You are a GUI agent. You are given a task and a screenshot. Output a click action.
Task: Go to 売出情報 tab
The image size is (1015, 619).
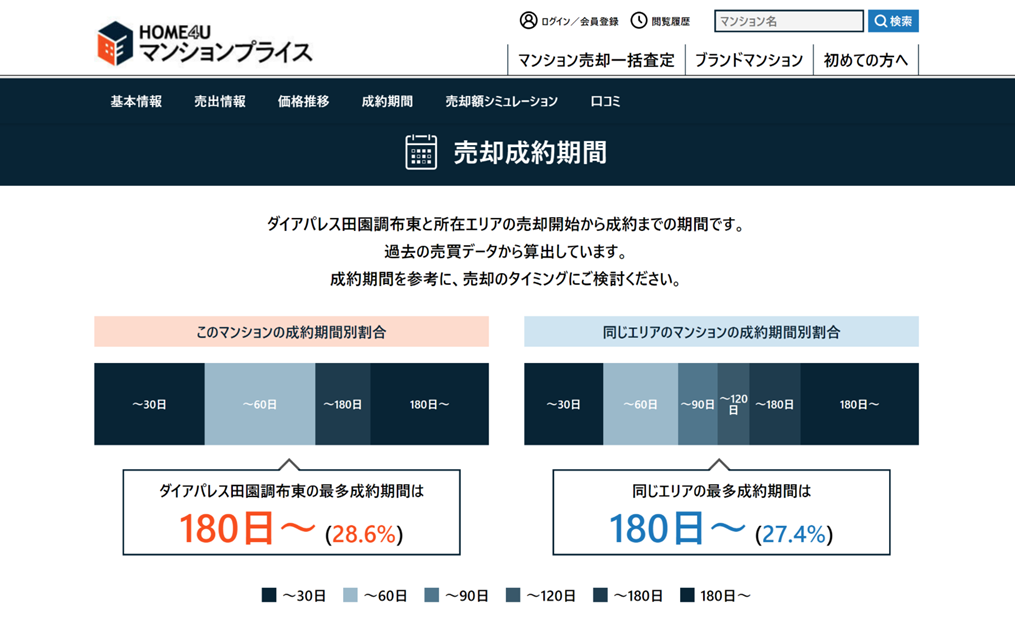220,102
